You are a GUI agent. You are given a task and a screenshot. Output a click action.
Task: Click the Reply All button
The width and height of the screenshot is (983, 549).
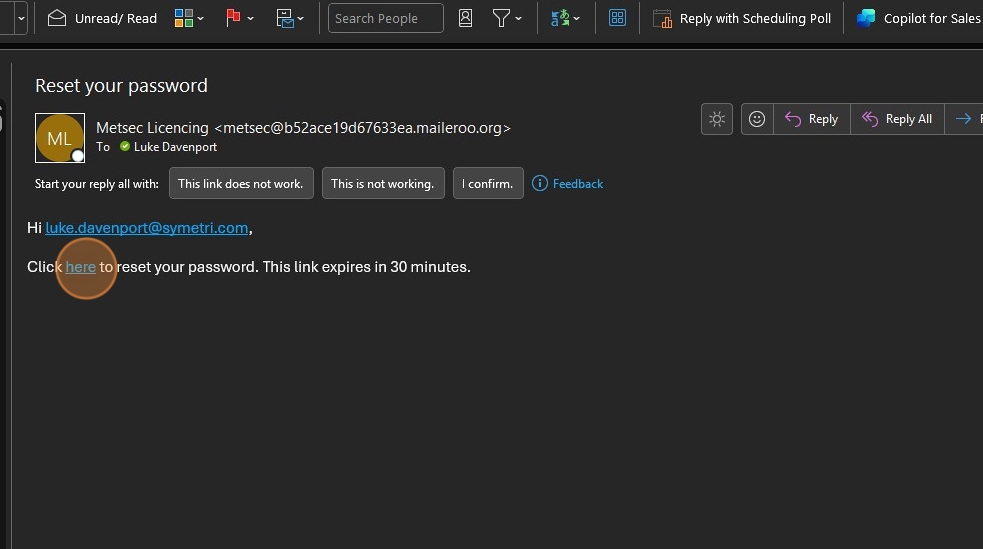coord(897,119)
